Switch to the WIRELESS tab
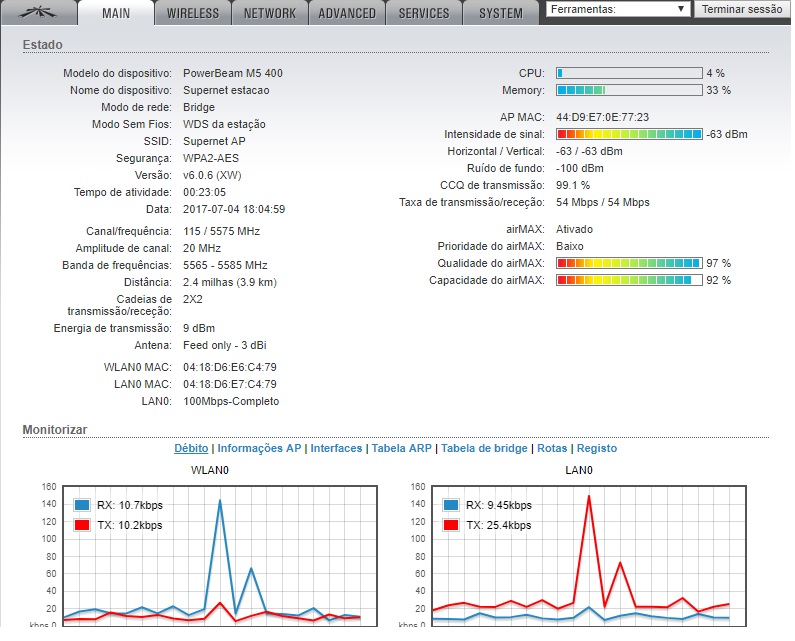 click(x=193, y=13)
